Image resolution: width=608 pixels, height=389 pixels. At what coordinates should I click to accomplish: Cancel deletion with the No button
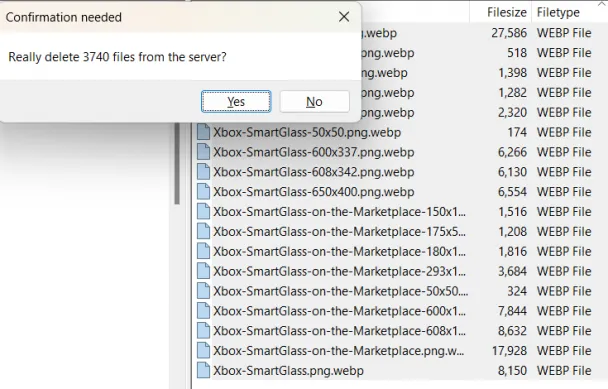[314, 102]
